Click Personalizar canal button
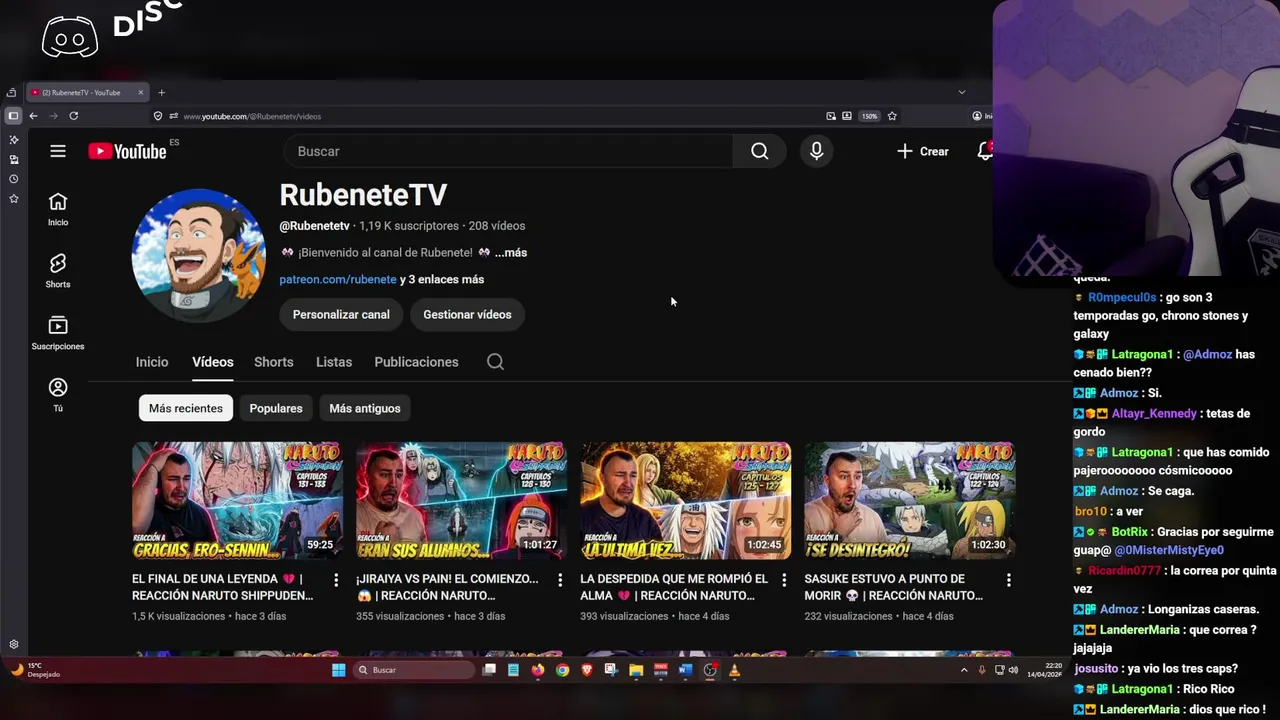Viewport: 1280px width, 720px height. pyautogui.click(x=341, y=314)
